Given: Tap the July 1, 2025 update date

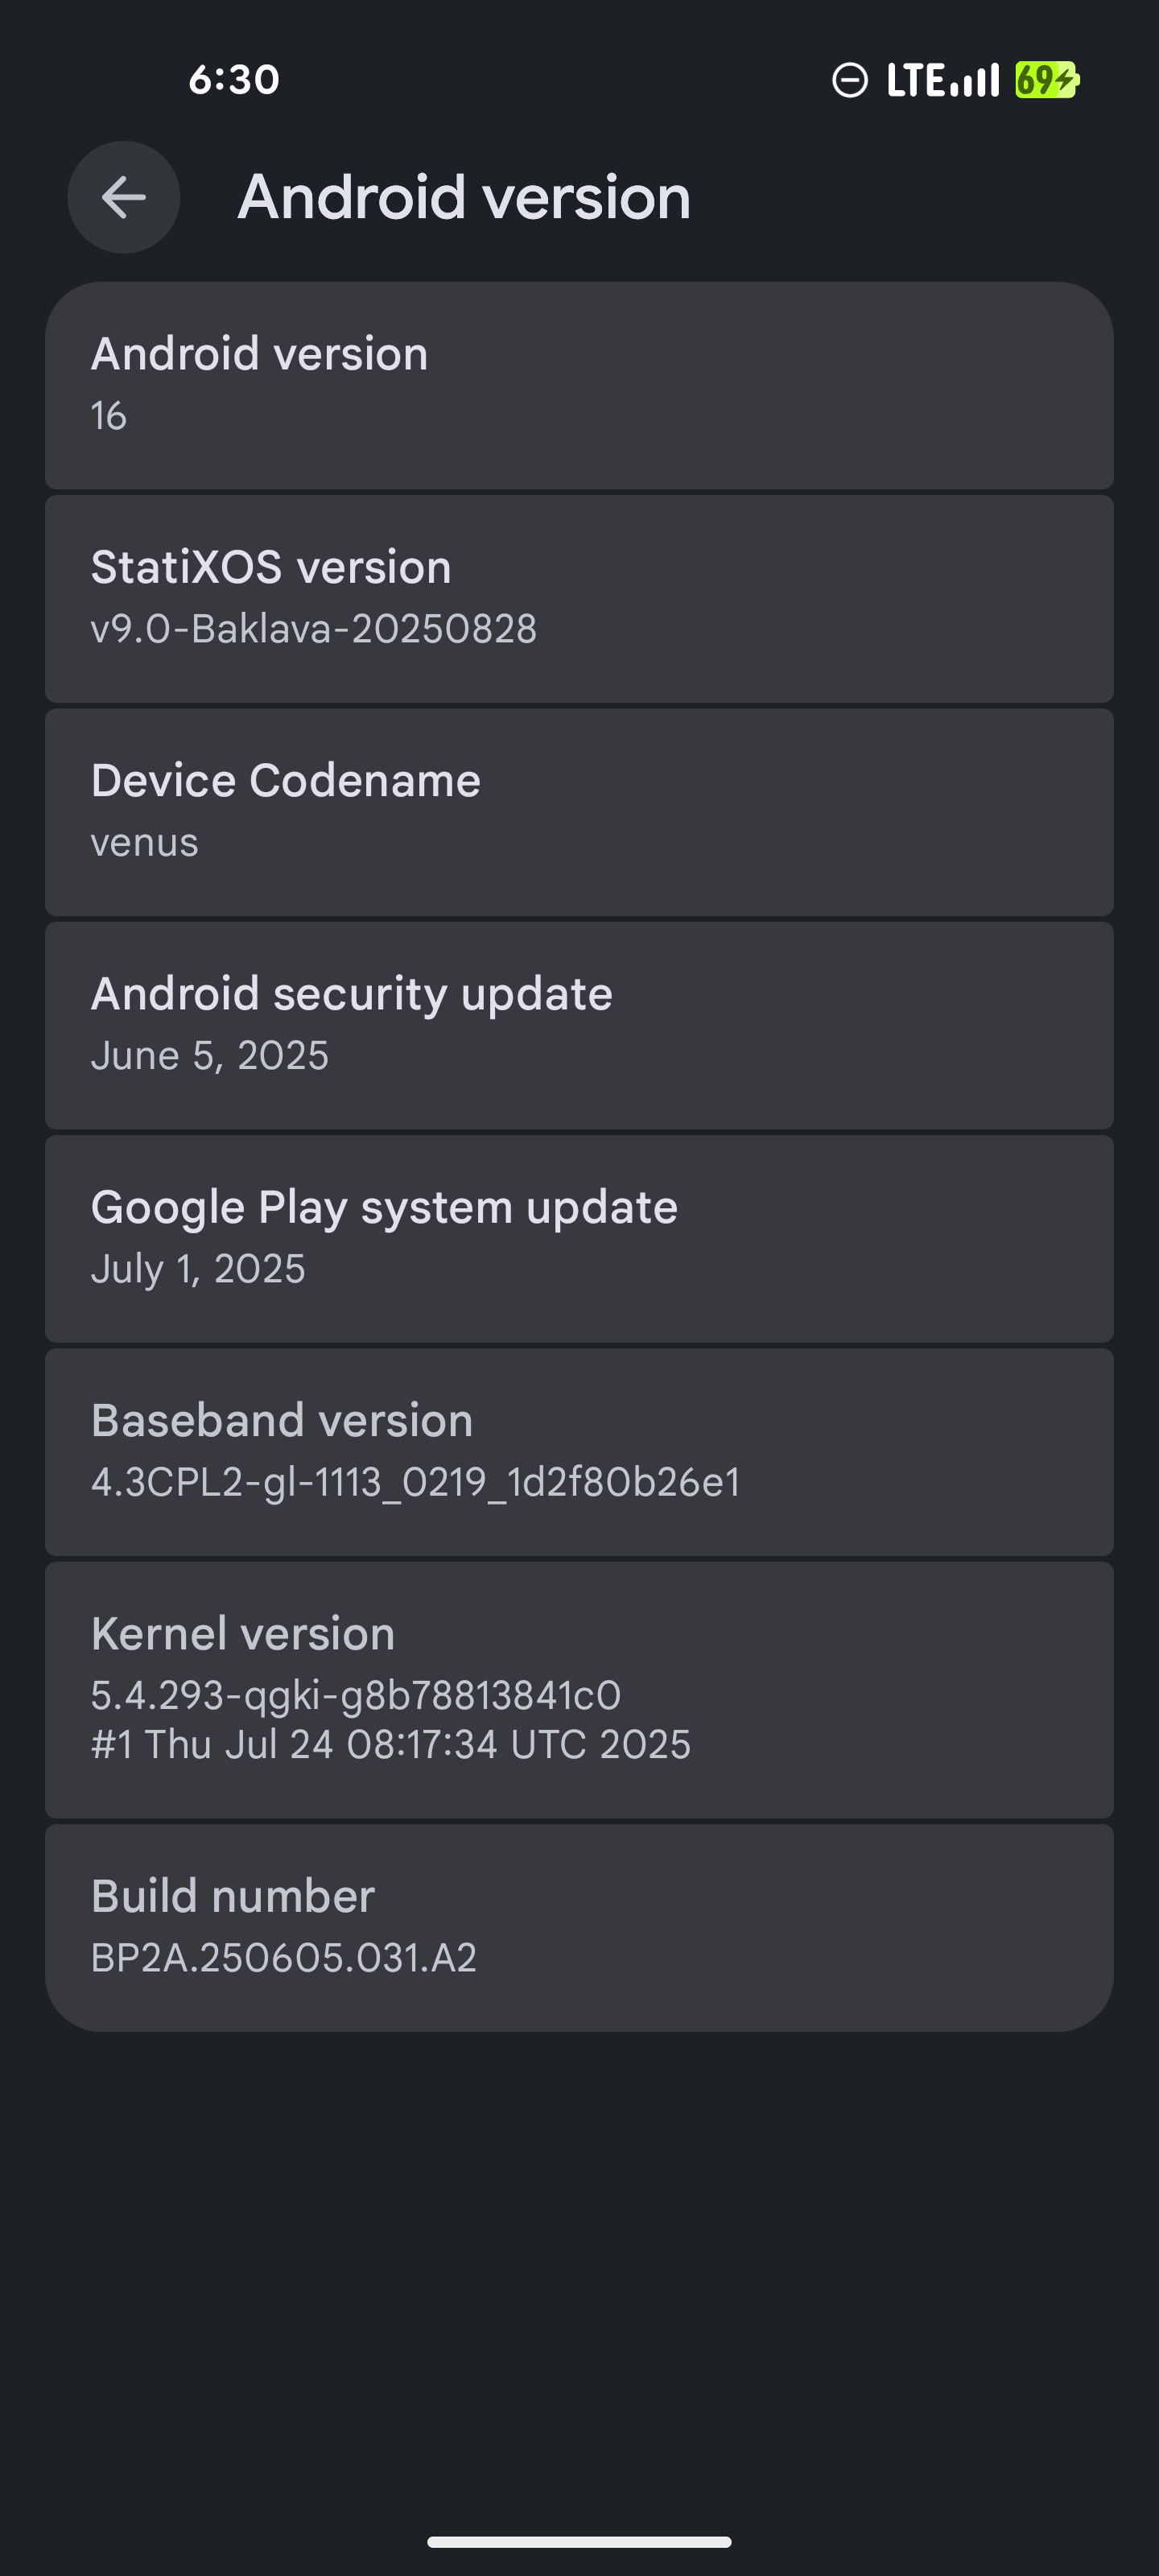Looking at the screenshot, I should click(x=198, y=1269).
